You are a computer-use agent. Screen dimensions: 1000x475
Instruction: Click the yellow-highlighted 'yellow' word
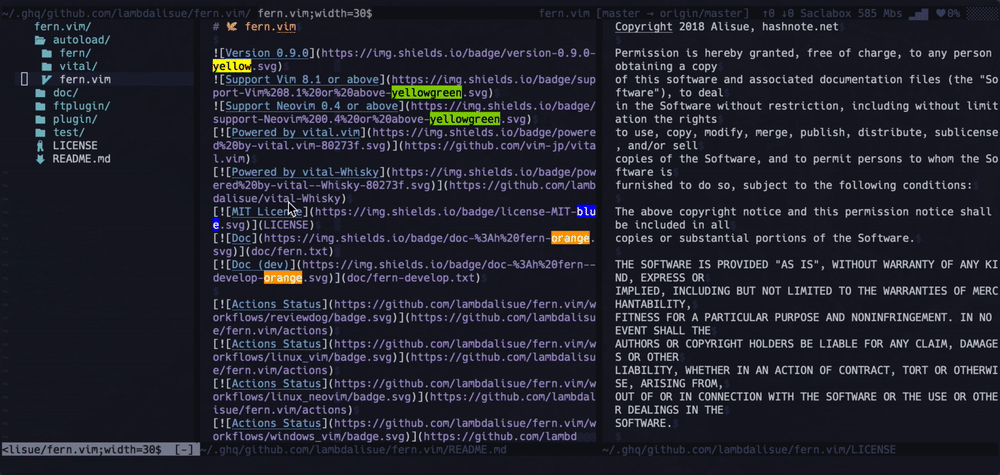pyautogui.click(x=232, y=66)
